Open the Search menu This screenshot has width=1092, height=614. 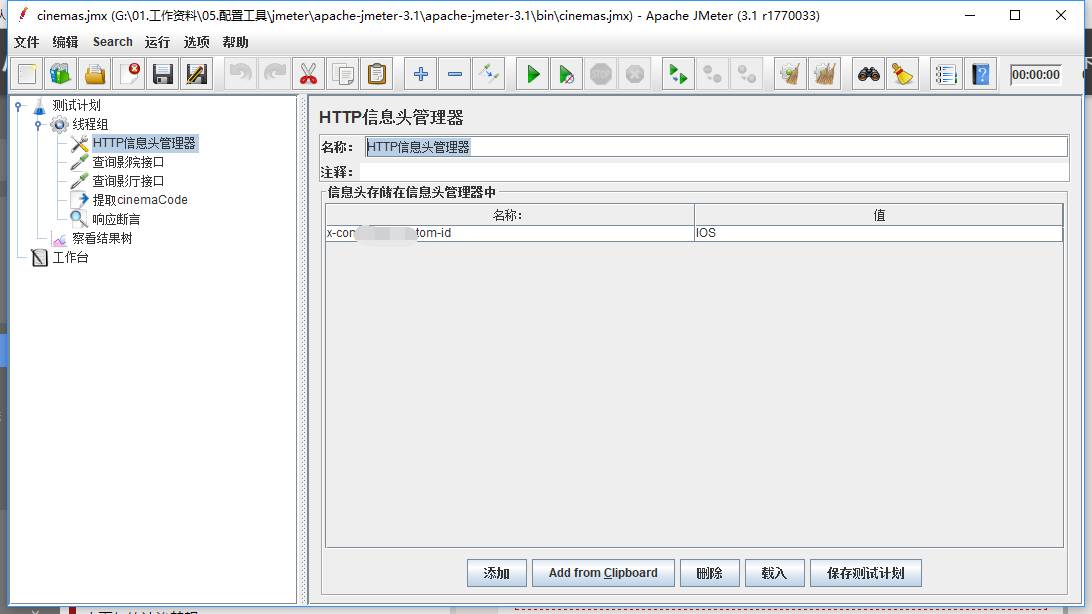click(113, 42)
